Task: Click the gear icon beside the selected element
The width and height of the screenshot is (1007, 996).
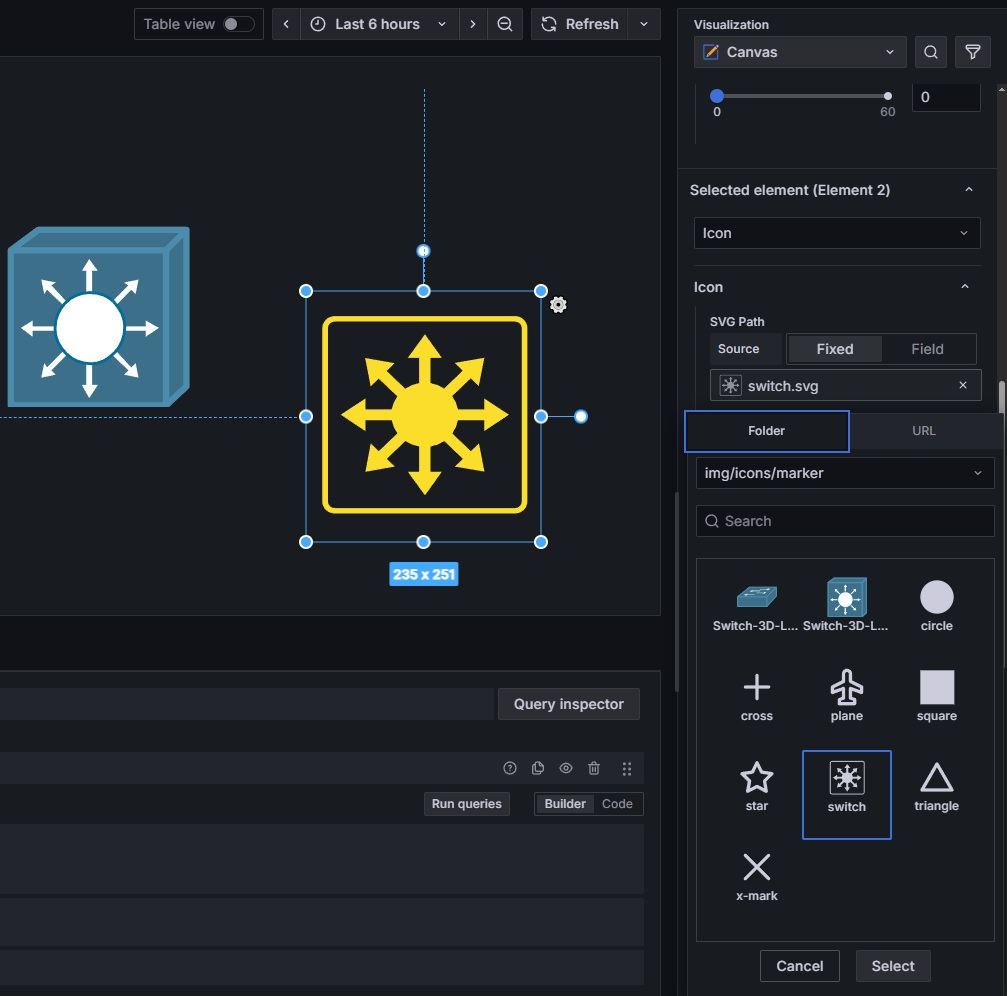Action: point(558,305)
